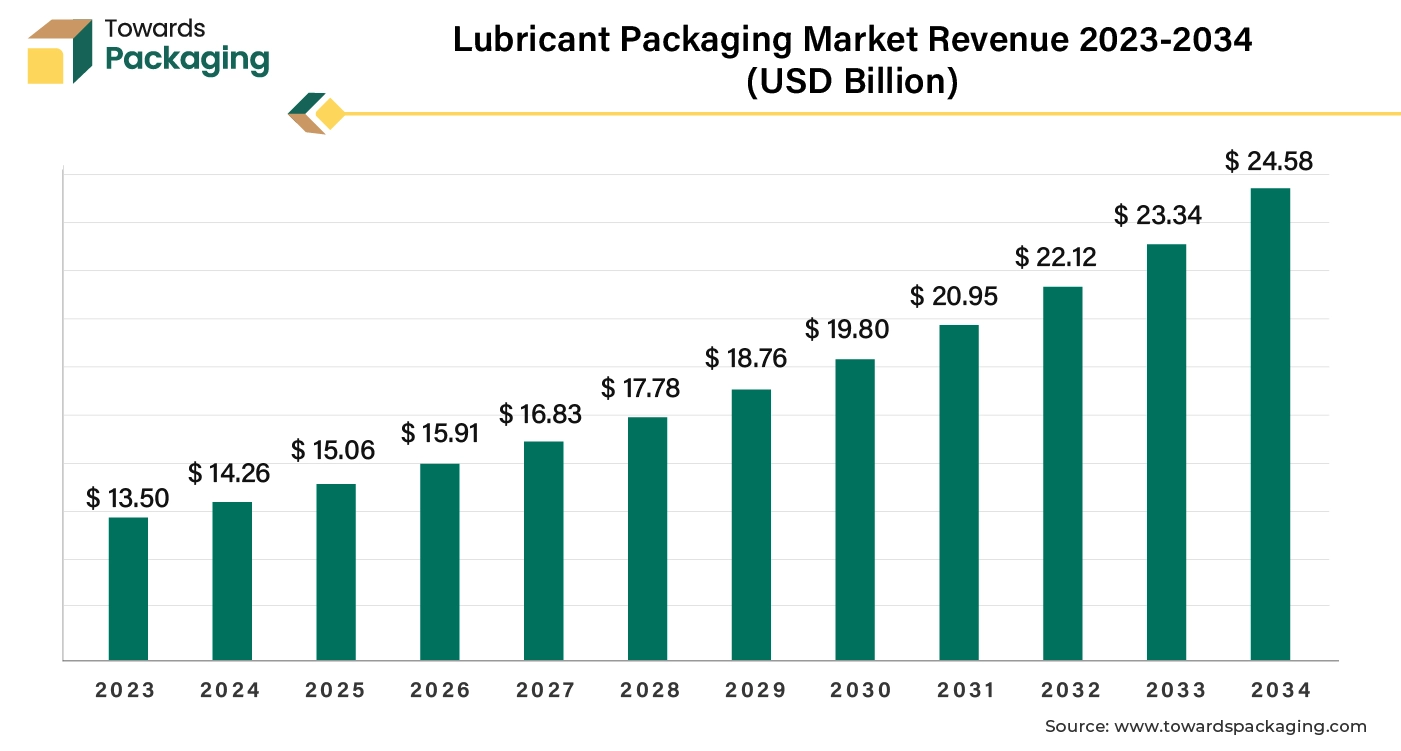Click the '$ 24.58' value label

[x=1269, y=161]
